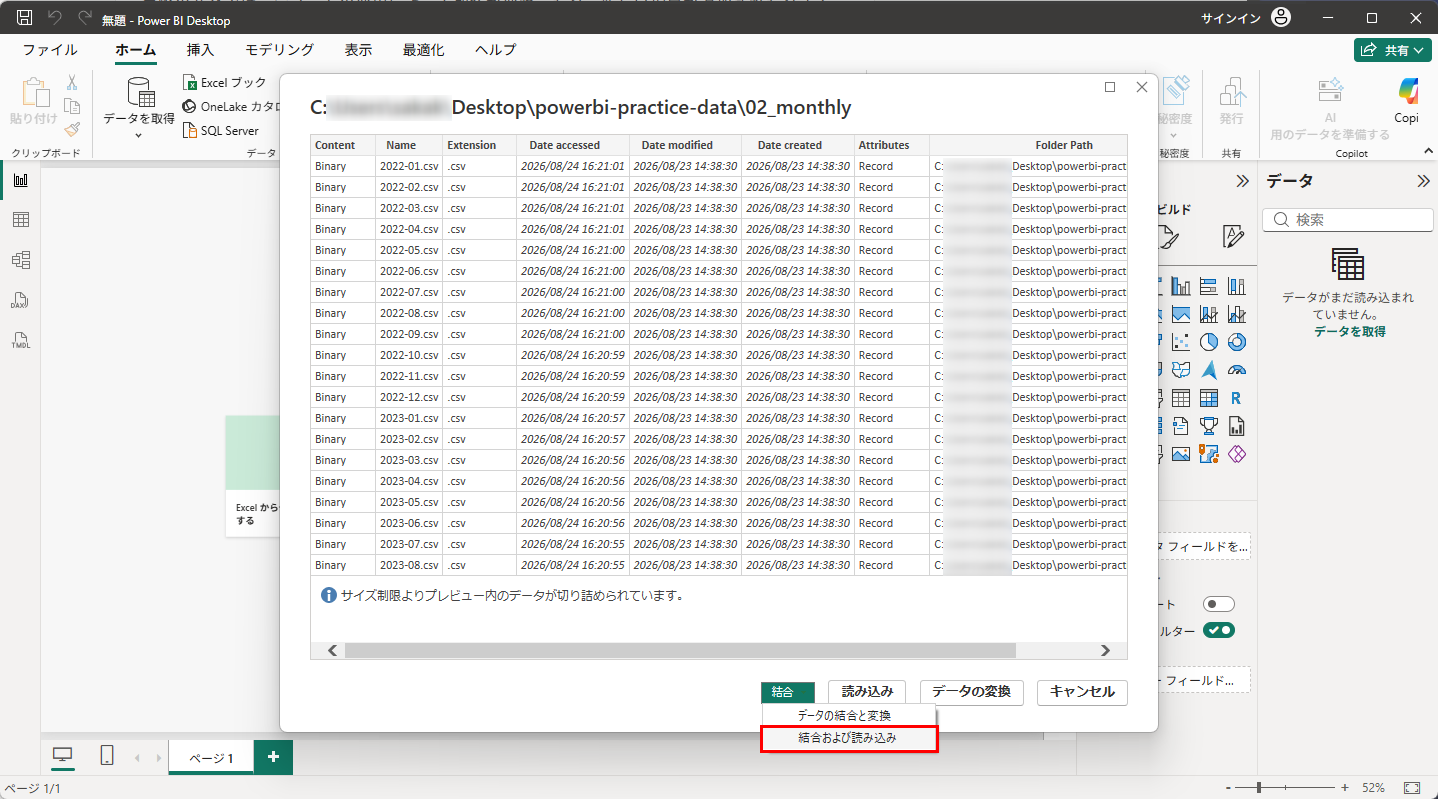Viewport: 1438px width, 799px height.
Task: Select the Azure map arrow visual
Action: [x=1208, y=370]
